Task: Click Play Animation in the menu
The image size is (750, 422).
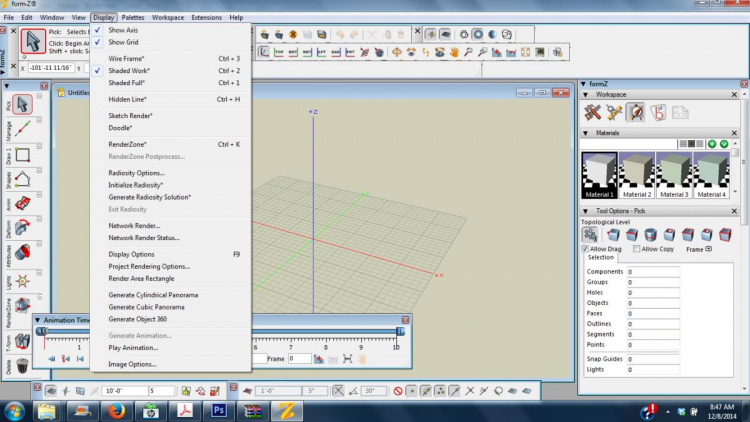Action: tap(133, 347)
